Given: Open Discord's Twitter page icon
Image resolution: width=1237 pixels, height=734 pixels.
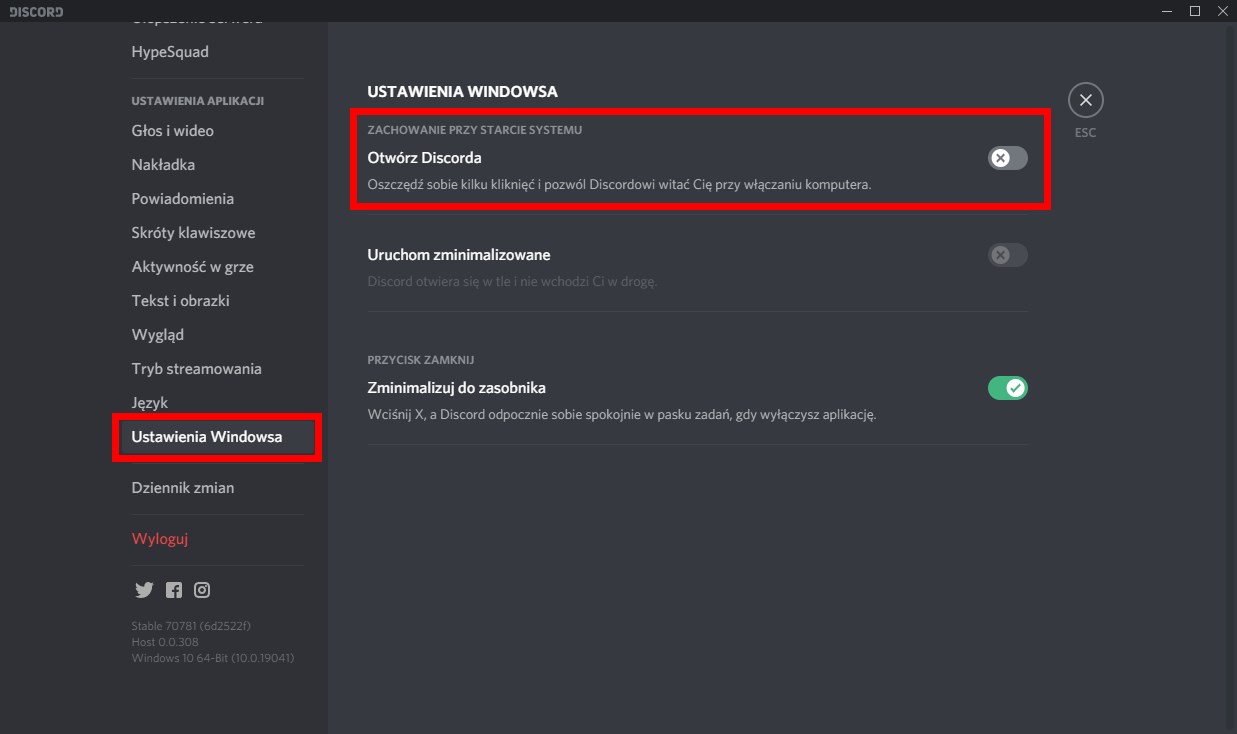Looking at the screenshot, I should 143,590.
